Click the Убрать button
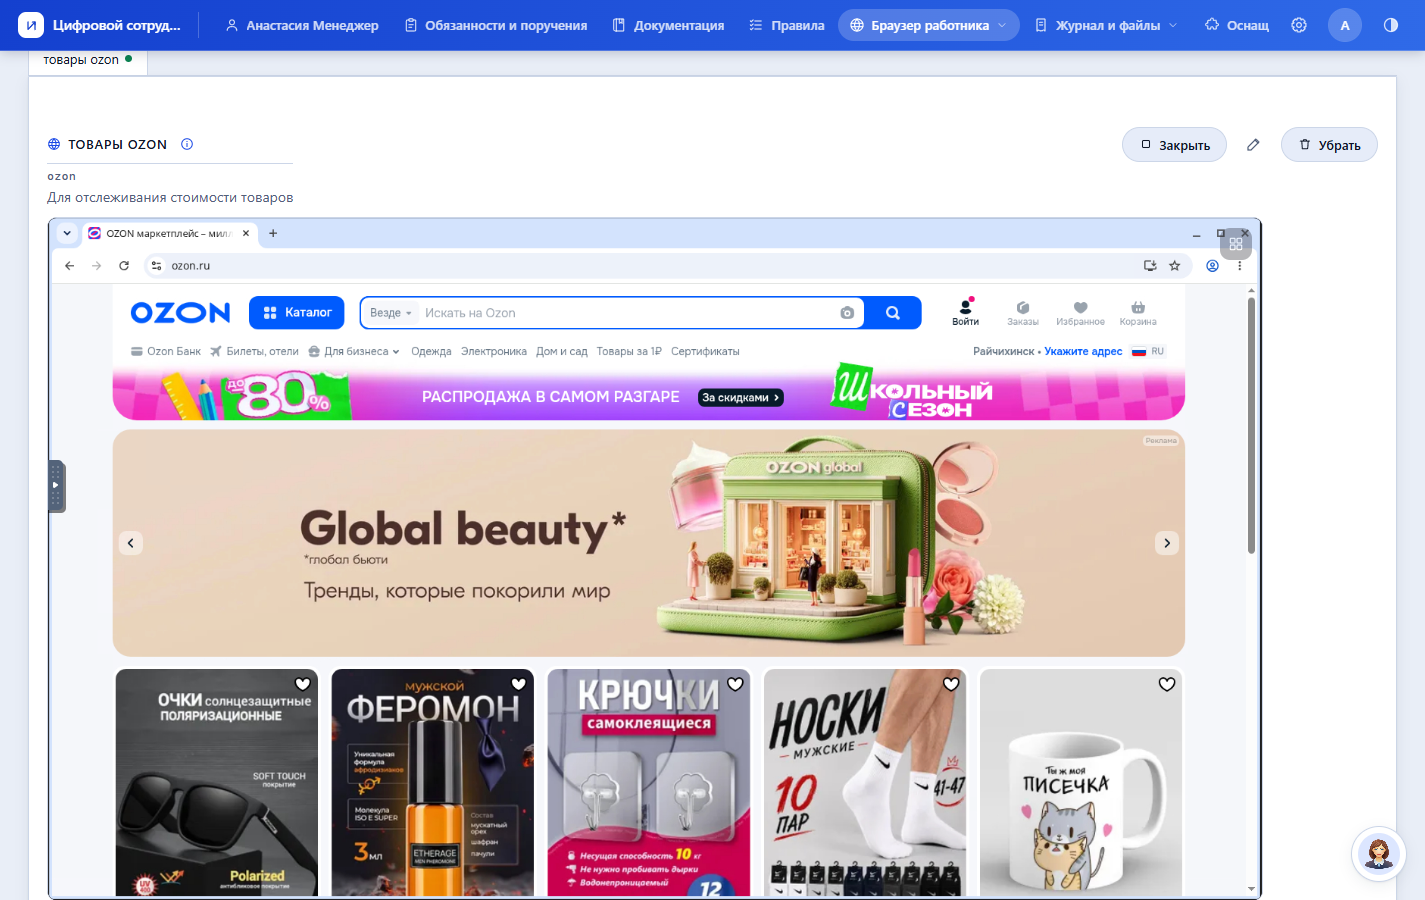The height and width of the screenshot is (900, 1425). (1329, 145)
